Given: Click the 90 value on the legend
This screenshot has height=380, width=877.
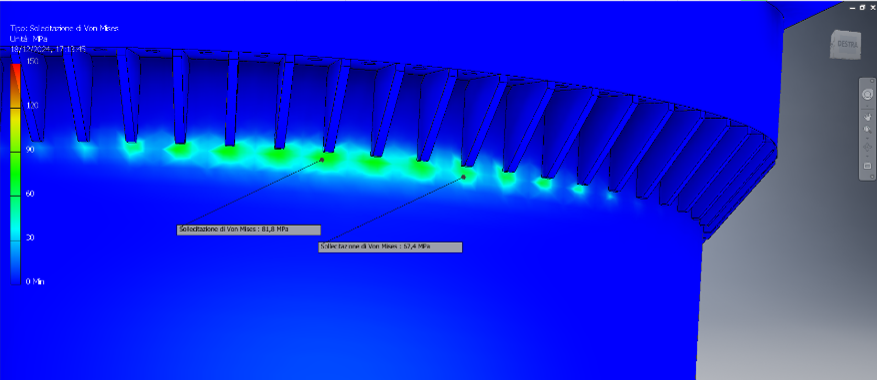Looking at the screenshot, I should pyautogui.click(x=30, y=149).
